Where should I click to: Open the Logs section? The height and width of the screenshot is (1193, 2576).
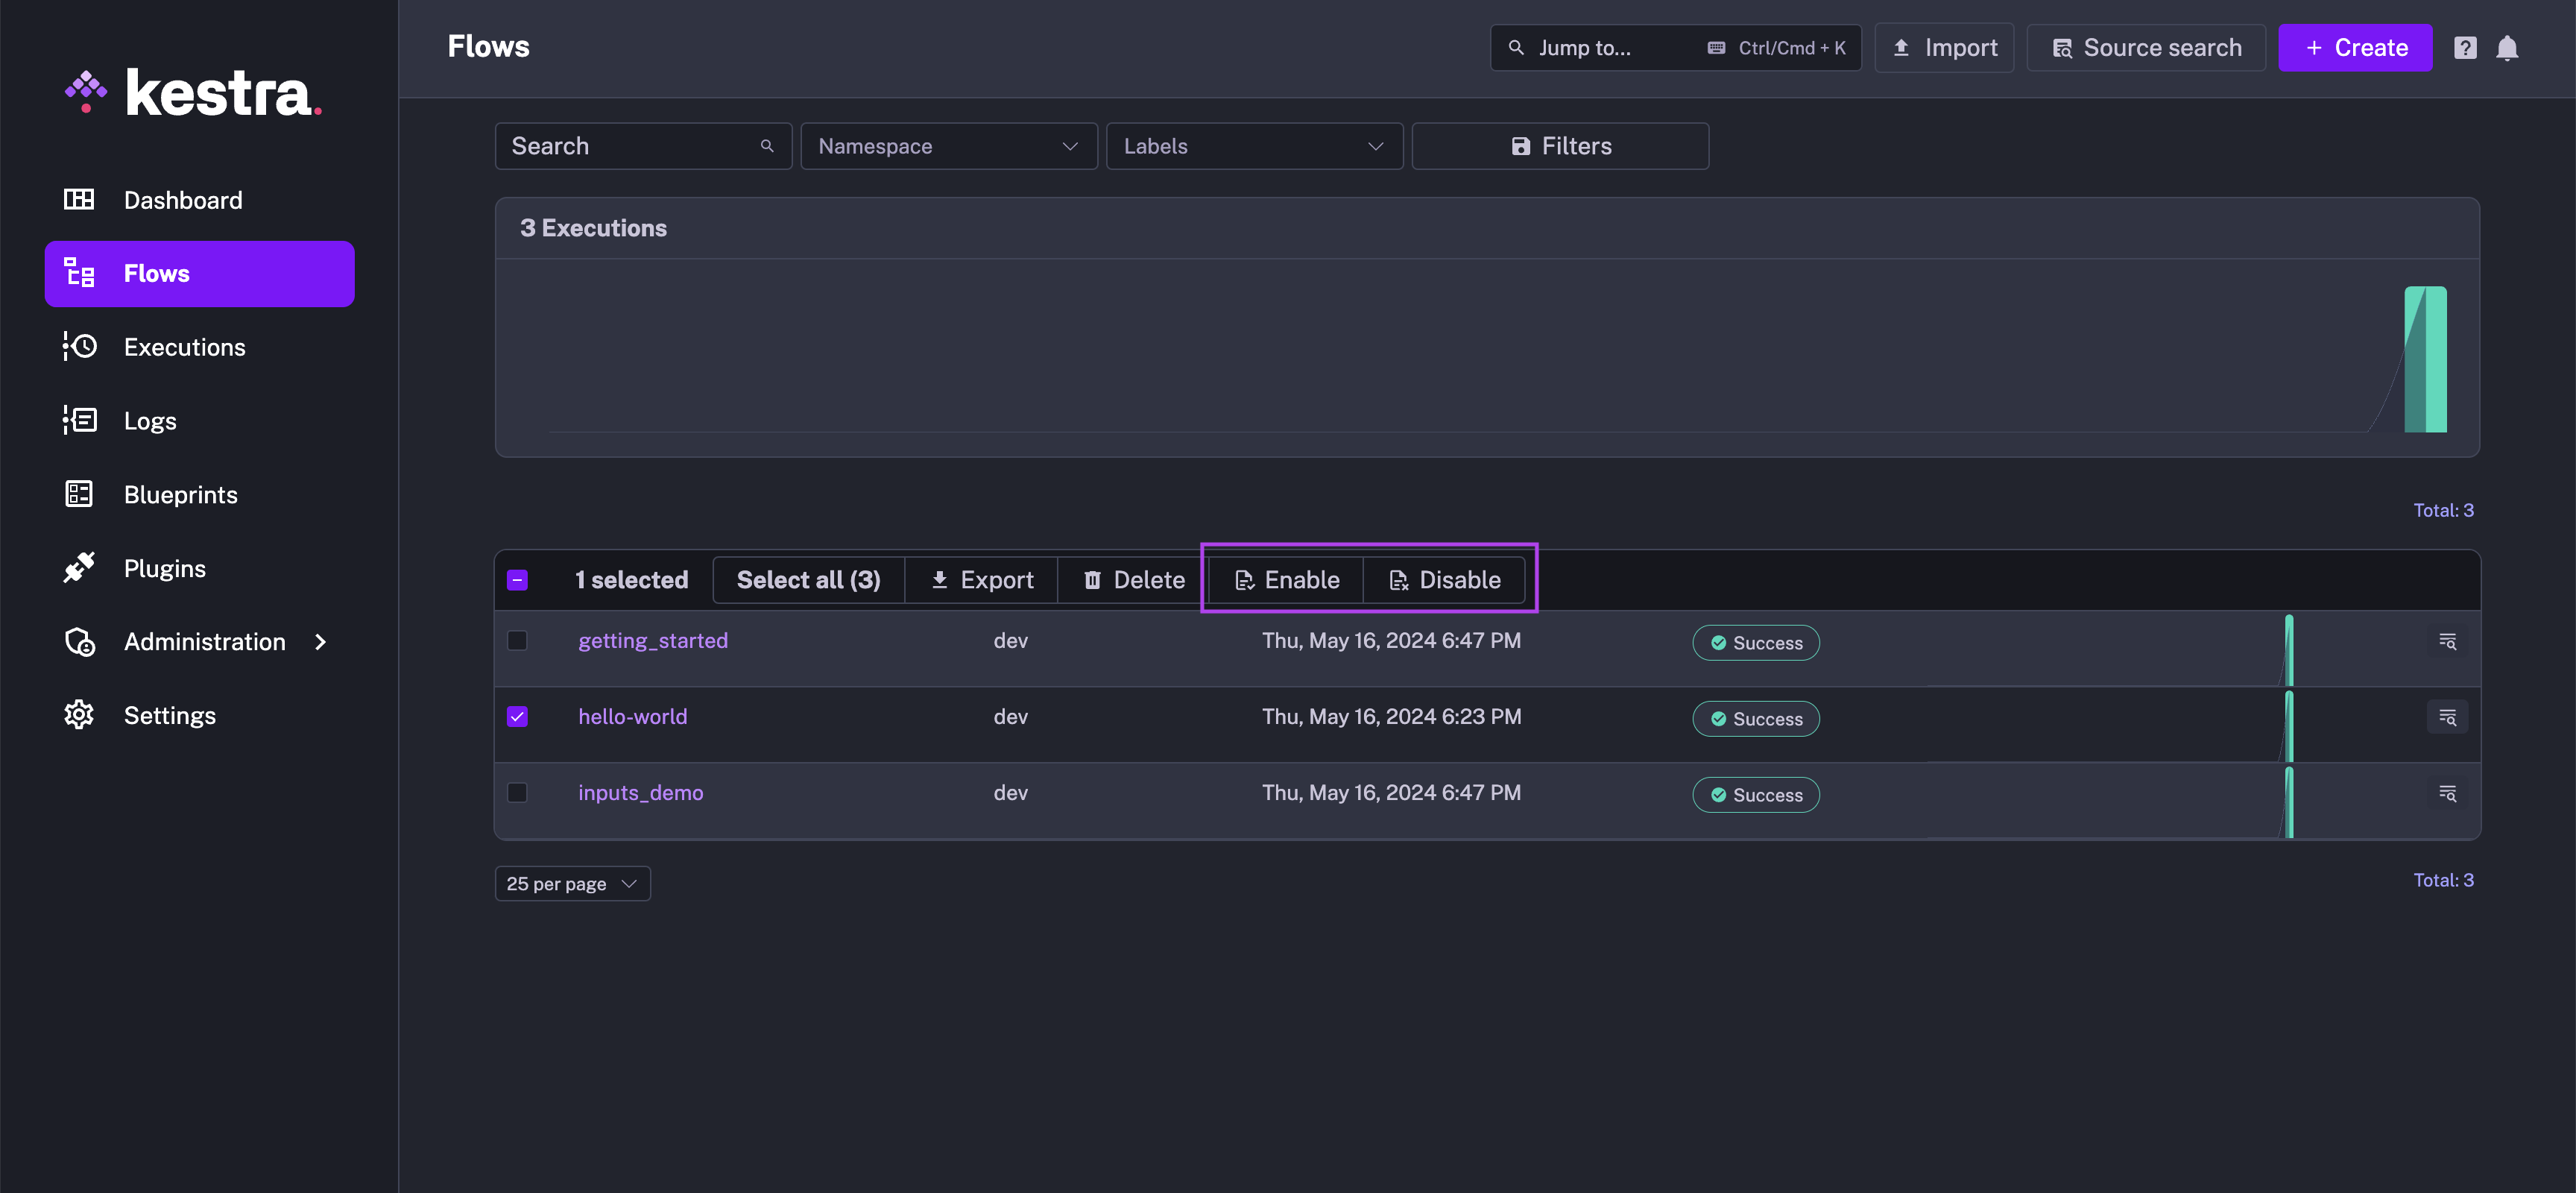[149, 420]
